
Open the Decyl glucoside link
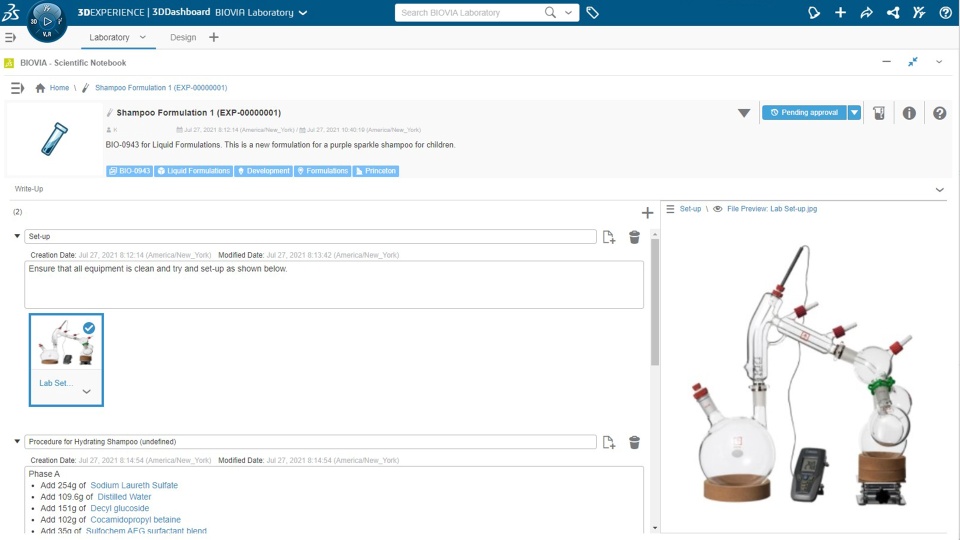(x=119, y=508)
